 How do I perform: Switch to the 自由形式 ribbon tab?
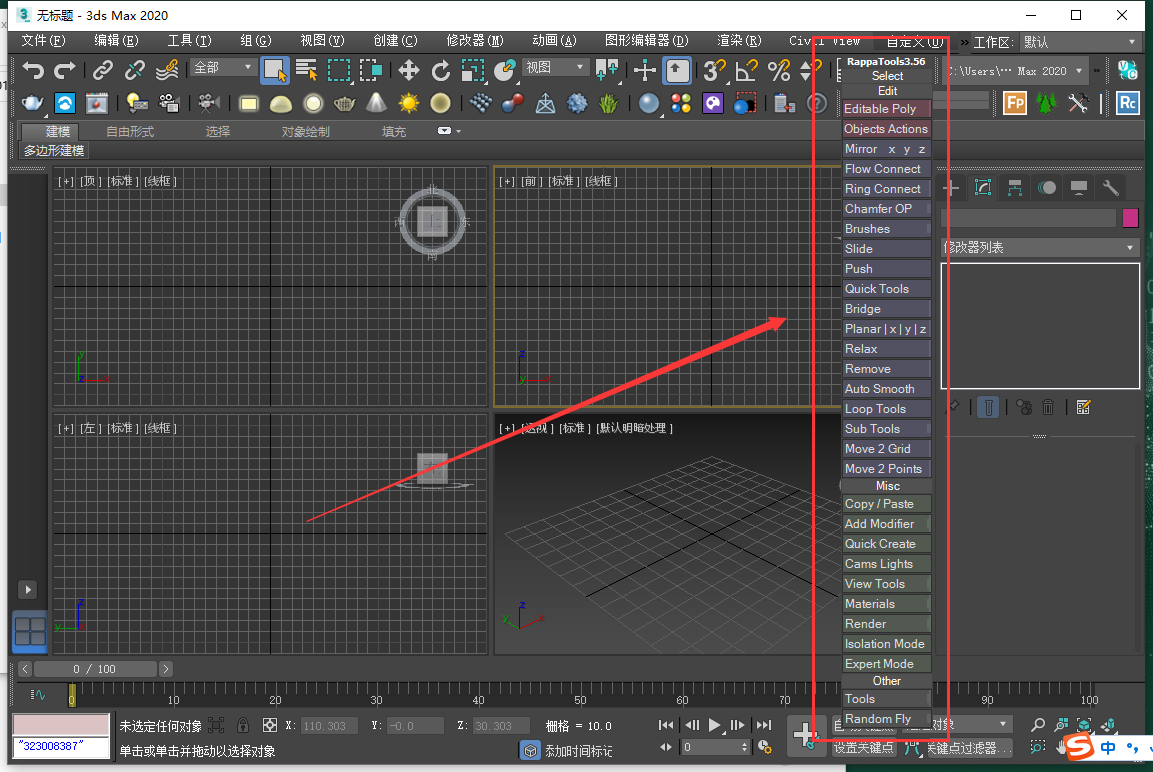point(130,132)
